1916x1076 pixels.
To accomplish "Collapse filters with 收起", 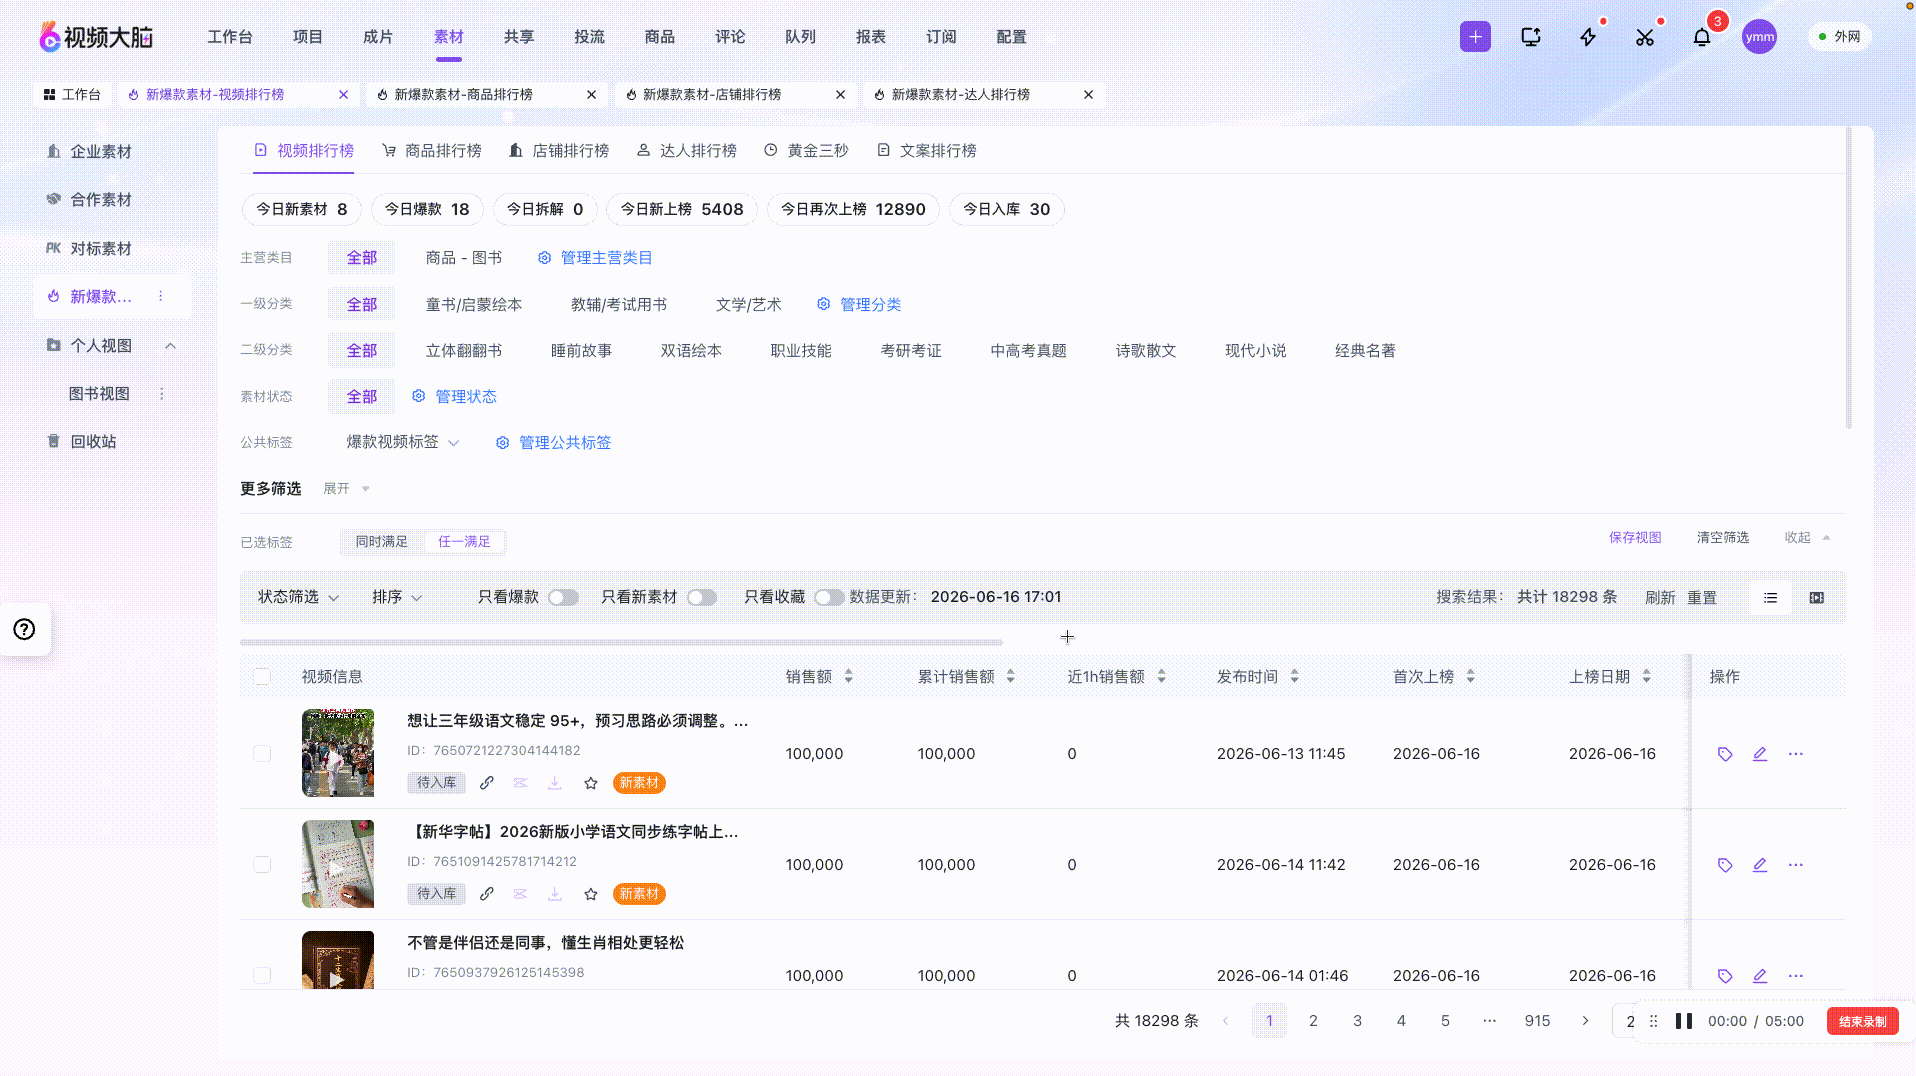I will [1807, 538].
